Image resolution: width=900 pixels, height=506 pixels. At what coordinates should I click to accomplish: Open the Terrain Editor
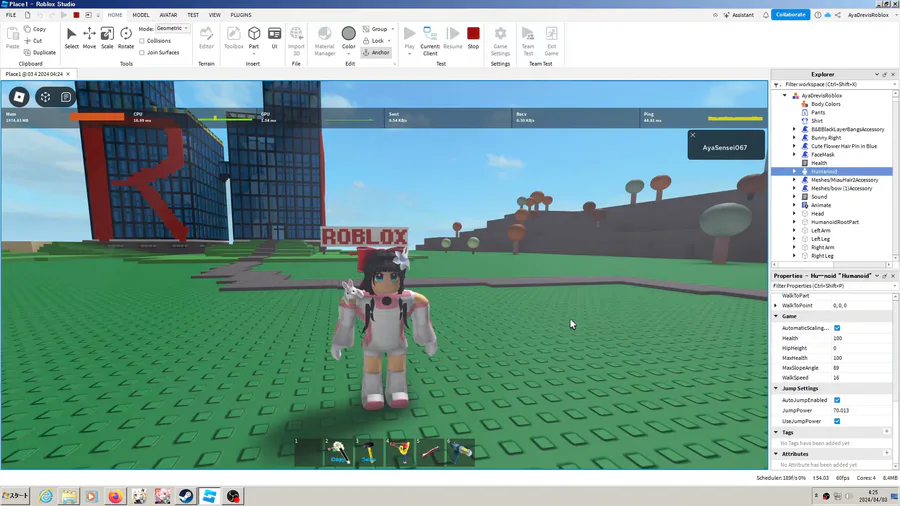(x=206, y=38)
